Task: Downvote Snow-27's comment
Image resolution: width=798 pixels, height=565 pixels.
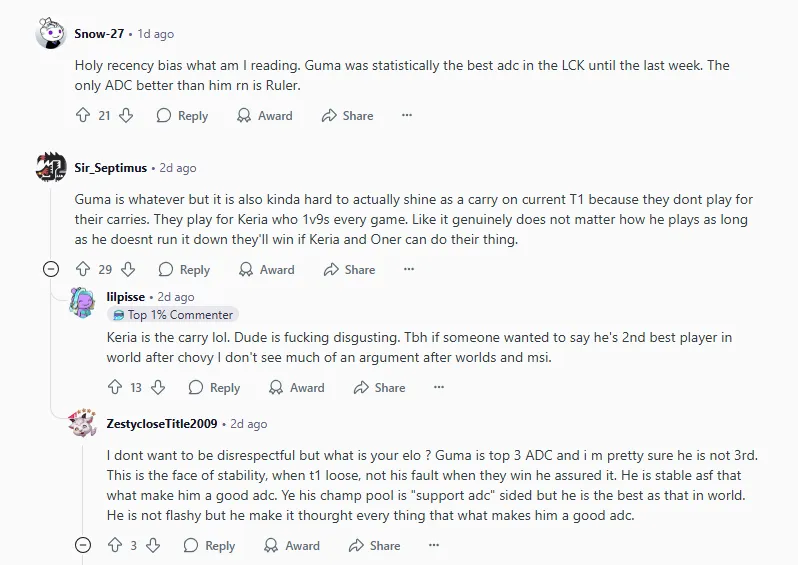Action: click(x=126, y=116)
